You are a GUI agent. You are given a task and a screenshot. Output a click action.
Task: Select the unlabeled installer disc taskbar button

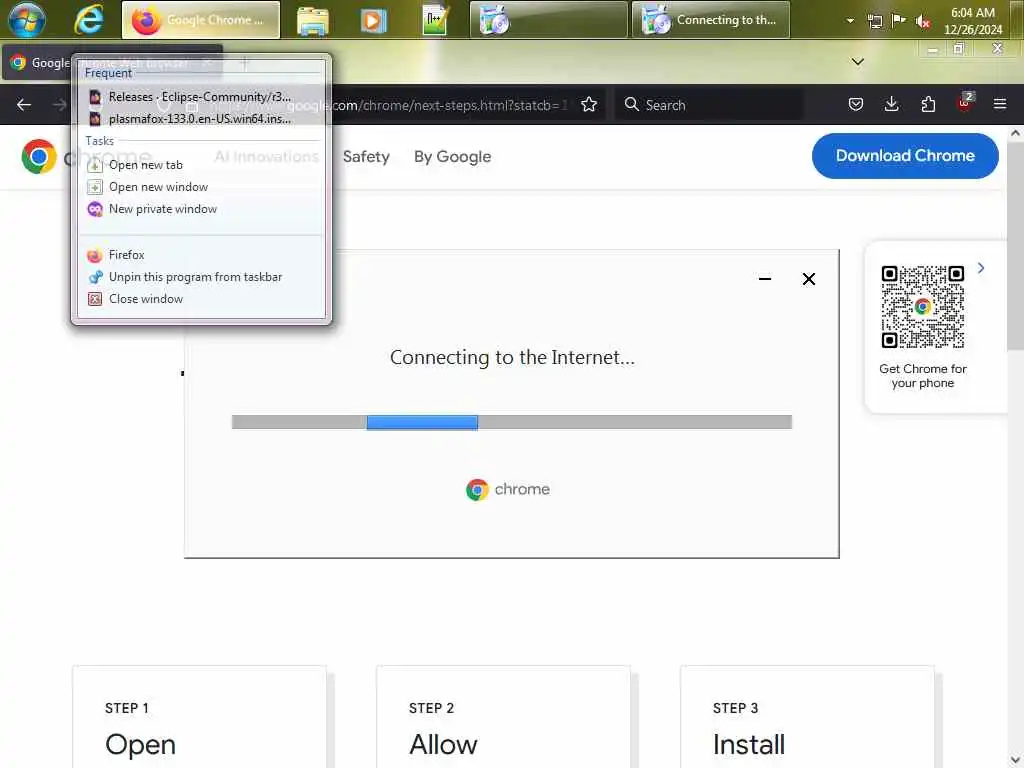548,20
